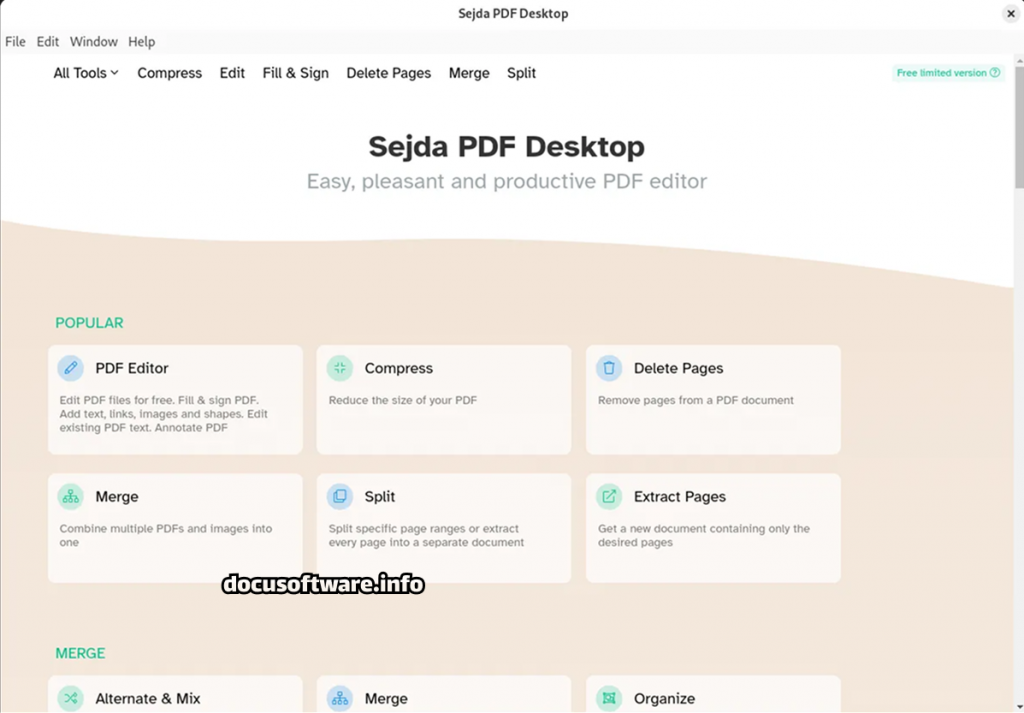Click the Compress arrows icon
Image resolution: width=1024 pixels, height=713 pixels.
(x=340, y=368)
